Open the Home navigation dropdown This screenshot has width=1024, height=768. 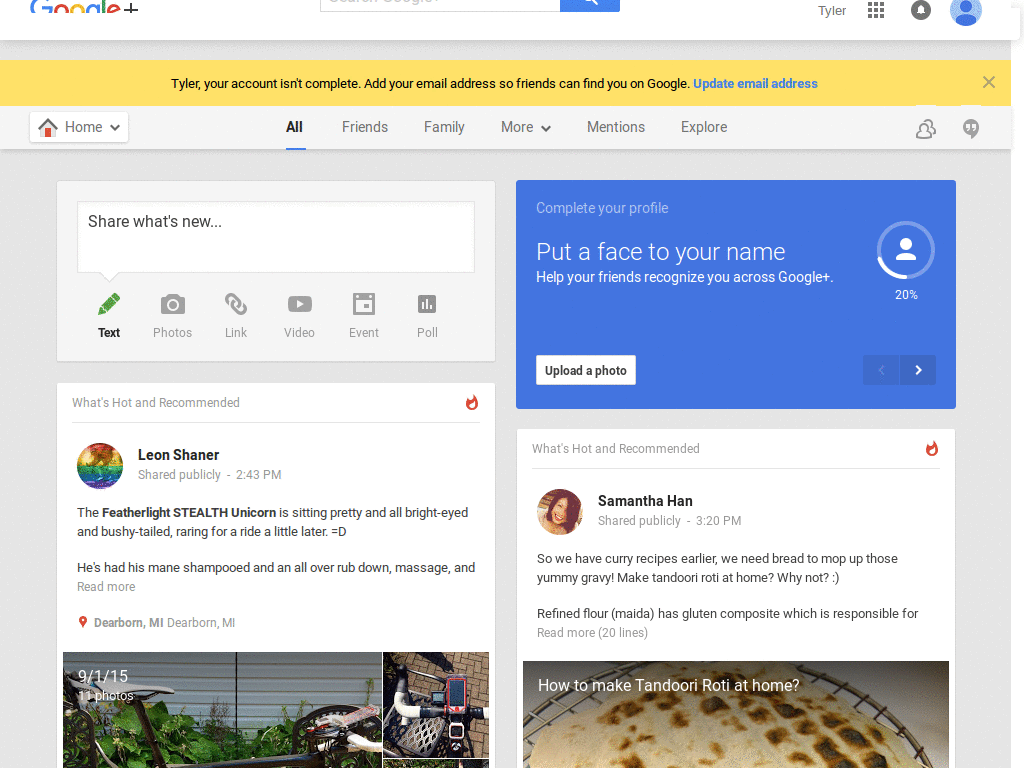(x=79, y=127)
